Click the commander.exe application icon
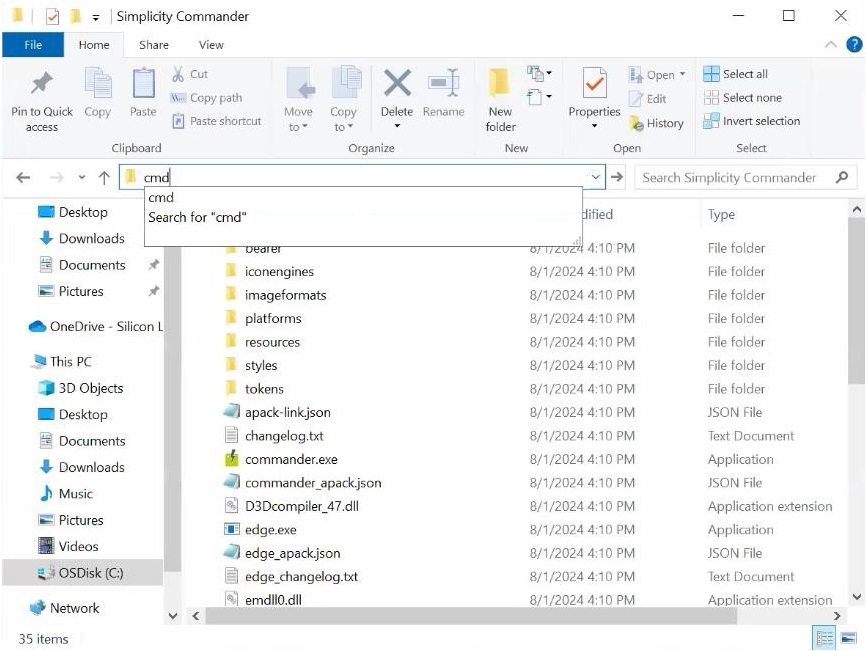This screenshot has height=651, width=867. pos(231,460)
